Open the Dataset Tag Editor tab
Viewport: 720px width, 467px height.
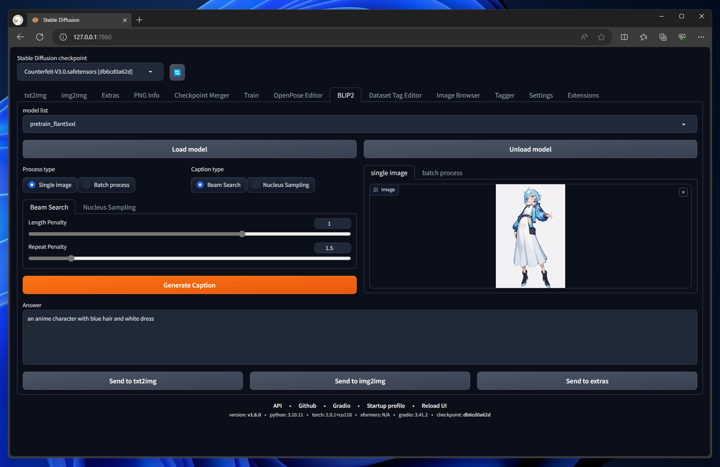click(395, 95)
